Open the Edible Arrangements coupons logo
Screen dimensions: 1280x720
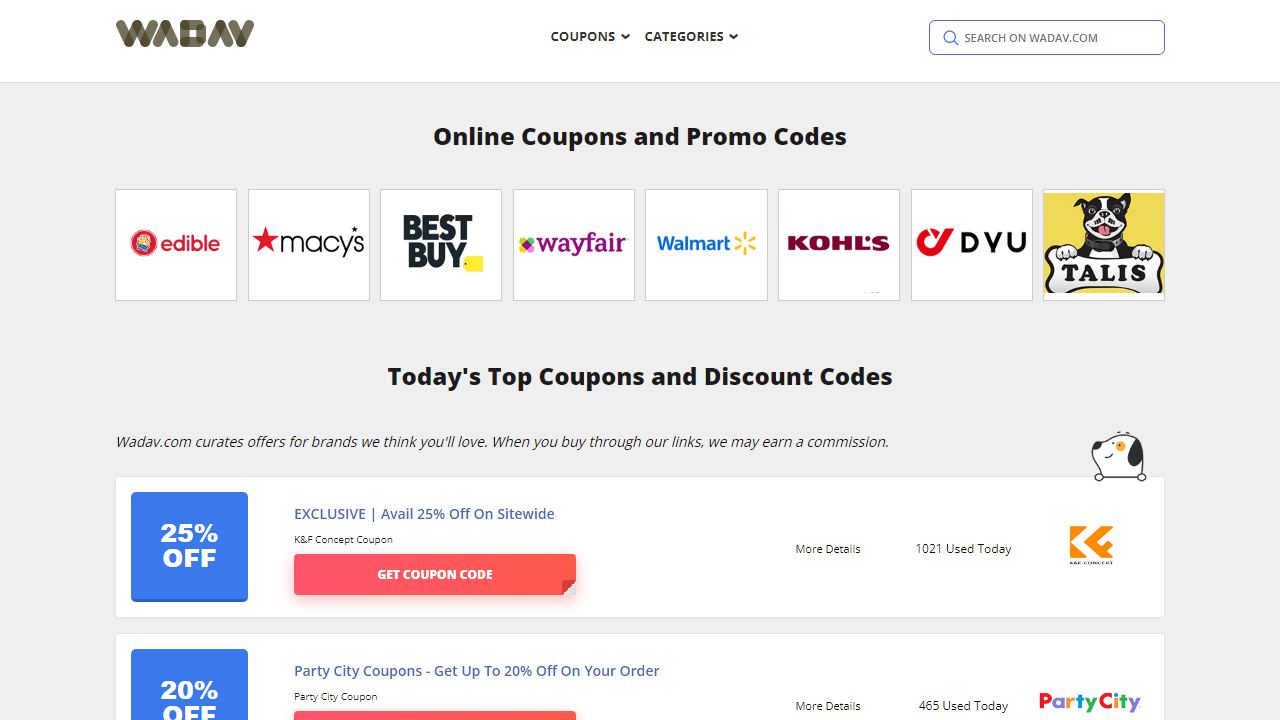(x=175, y=244)
